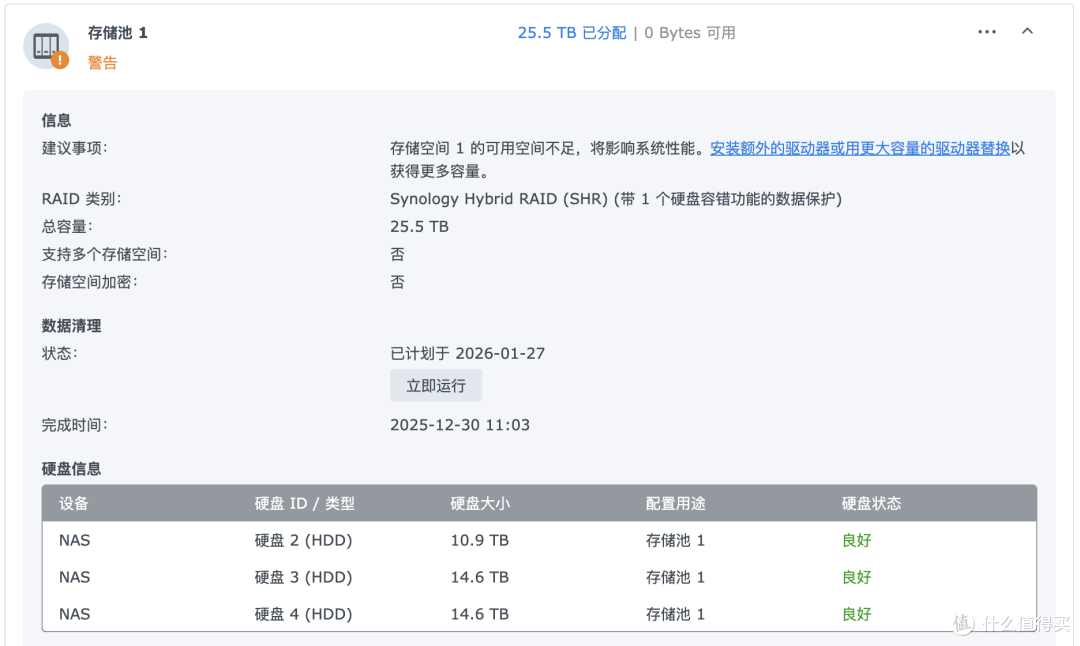The image size is (1080, 646).
Task: Click the 10.9 TB disk size cell
Action: (479, 540)
